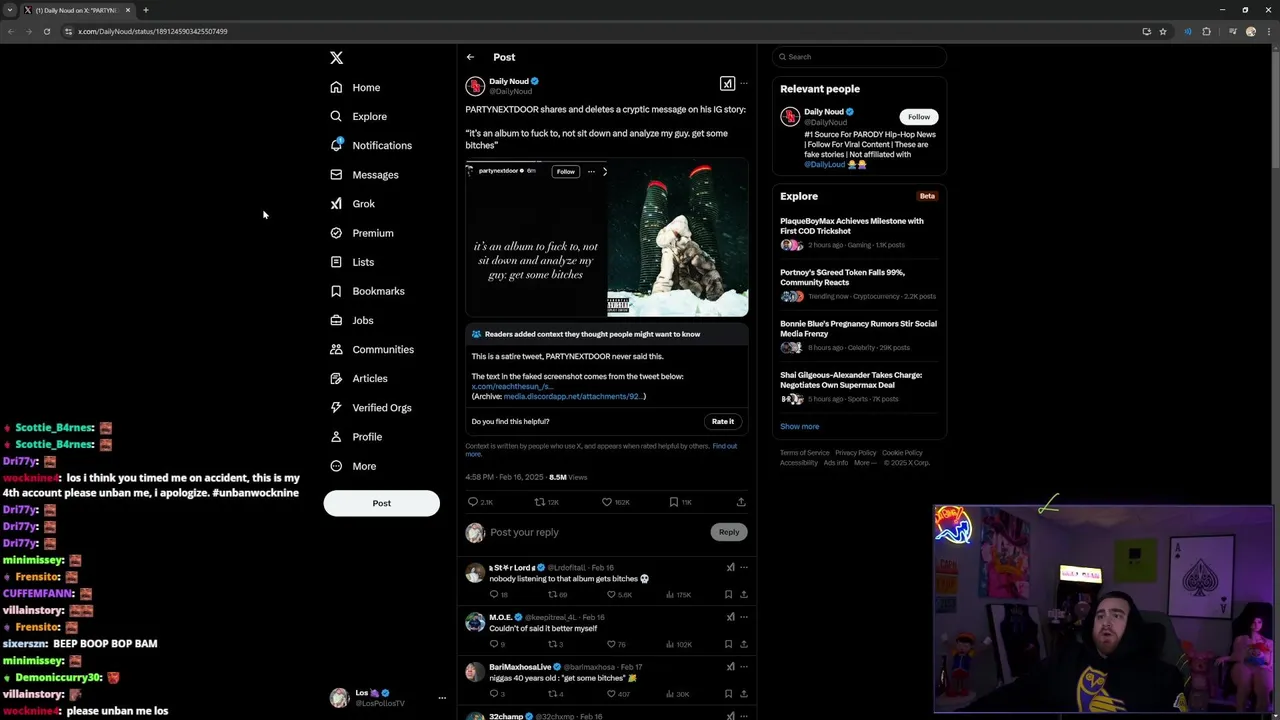1280x720 pixels.
Task: Click the Grok icon on Daily Noud's post
Action: point(727,84)
